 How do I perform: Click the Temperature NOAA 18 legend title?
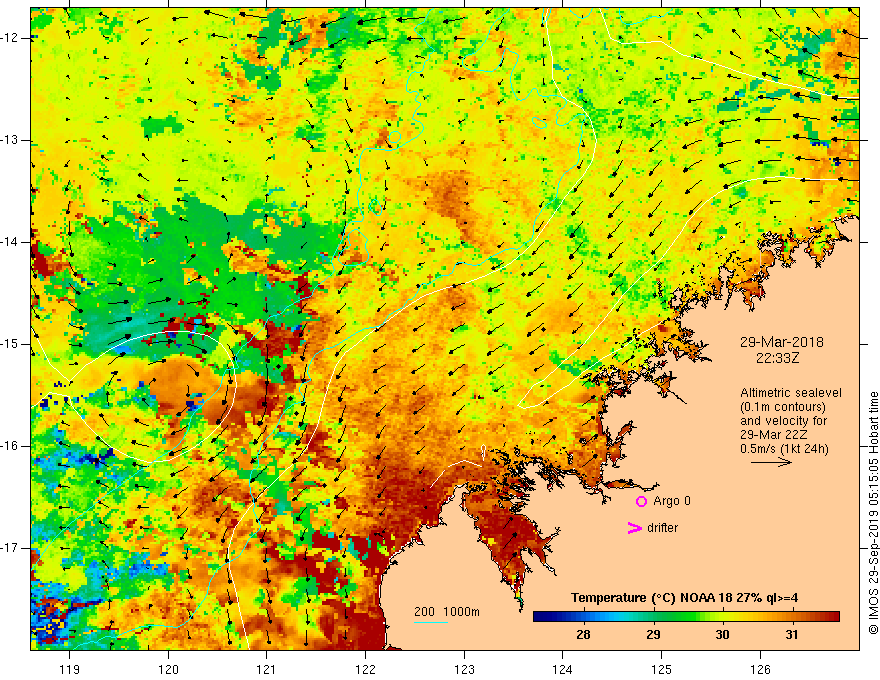click(684, 598)
